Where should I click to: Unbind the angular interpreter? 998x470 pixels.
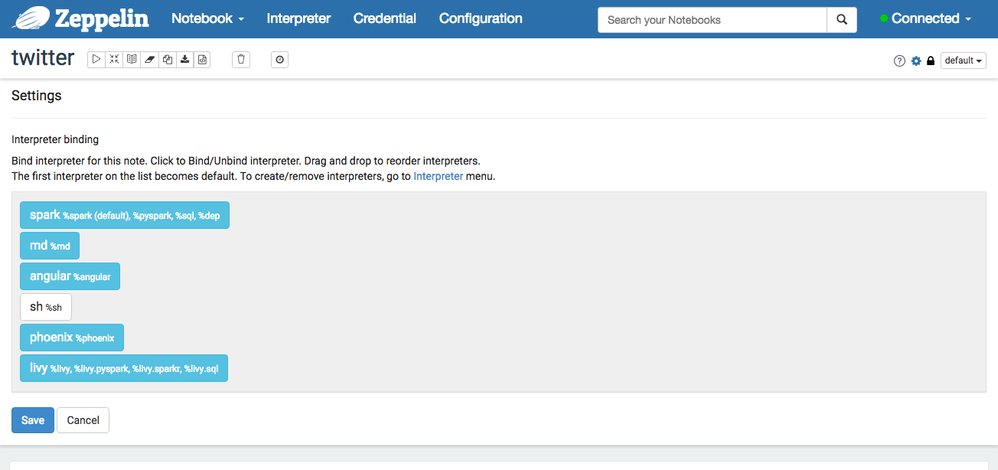point(70,276)
